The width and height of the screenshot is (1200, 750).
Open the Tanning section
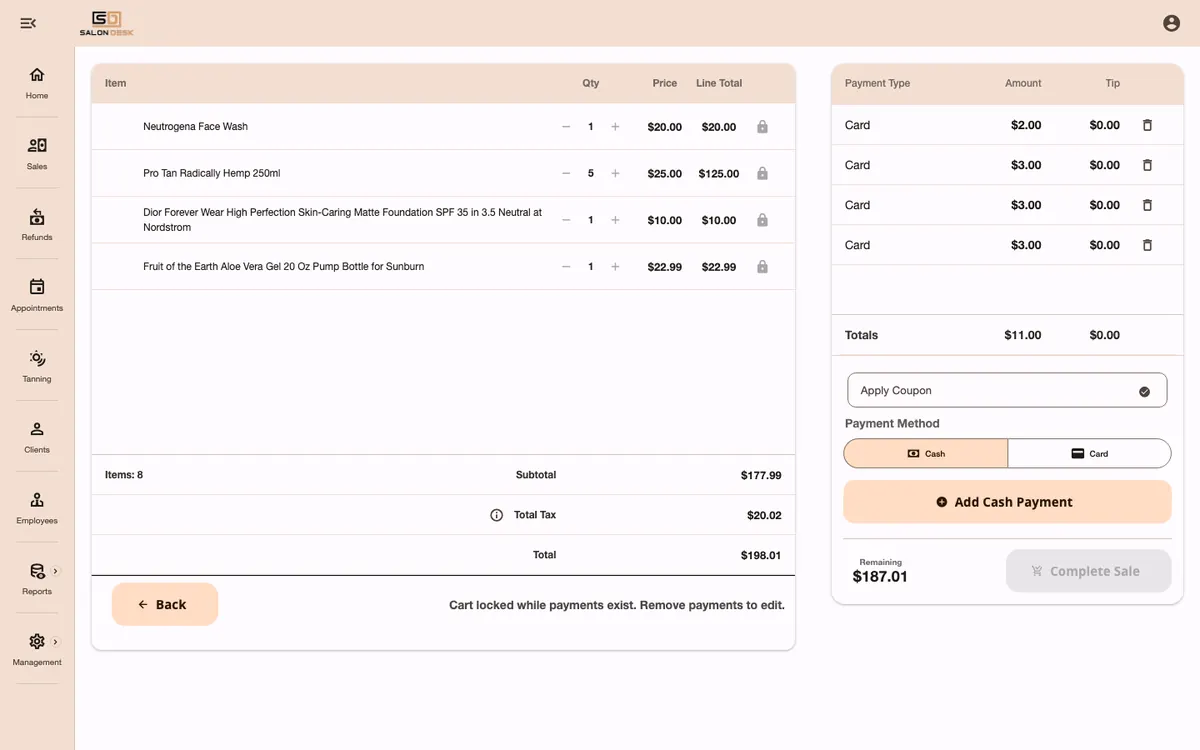[37, 366]
